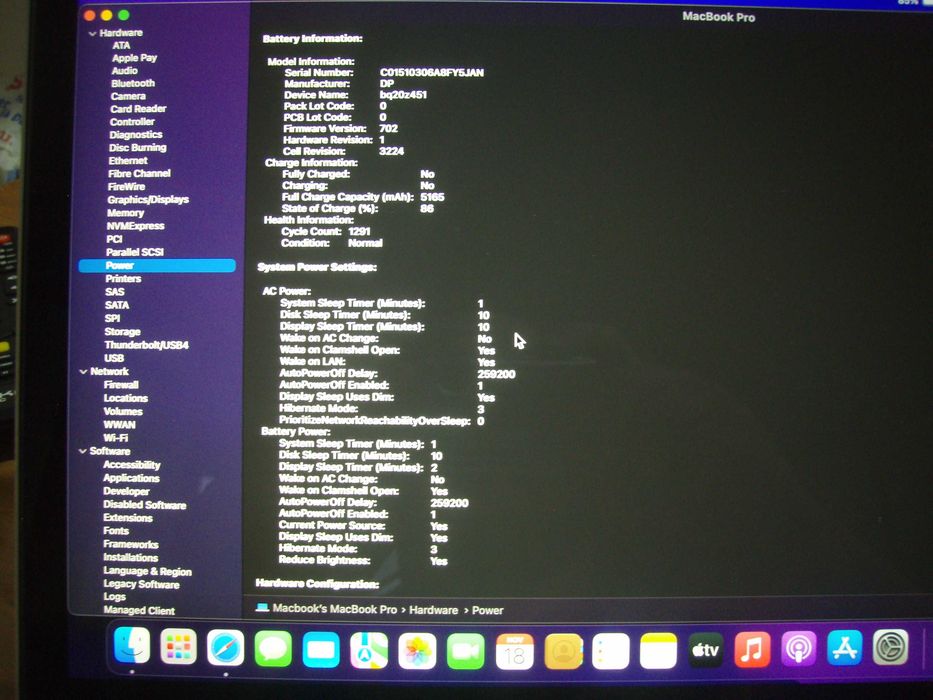This screenshot has height=700, width=933.
Task: Select Disc Burning in sidebar
Action: tap(137, 148)
